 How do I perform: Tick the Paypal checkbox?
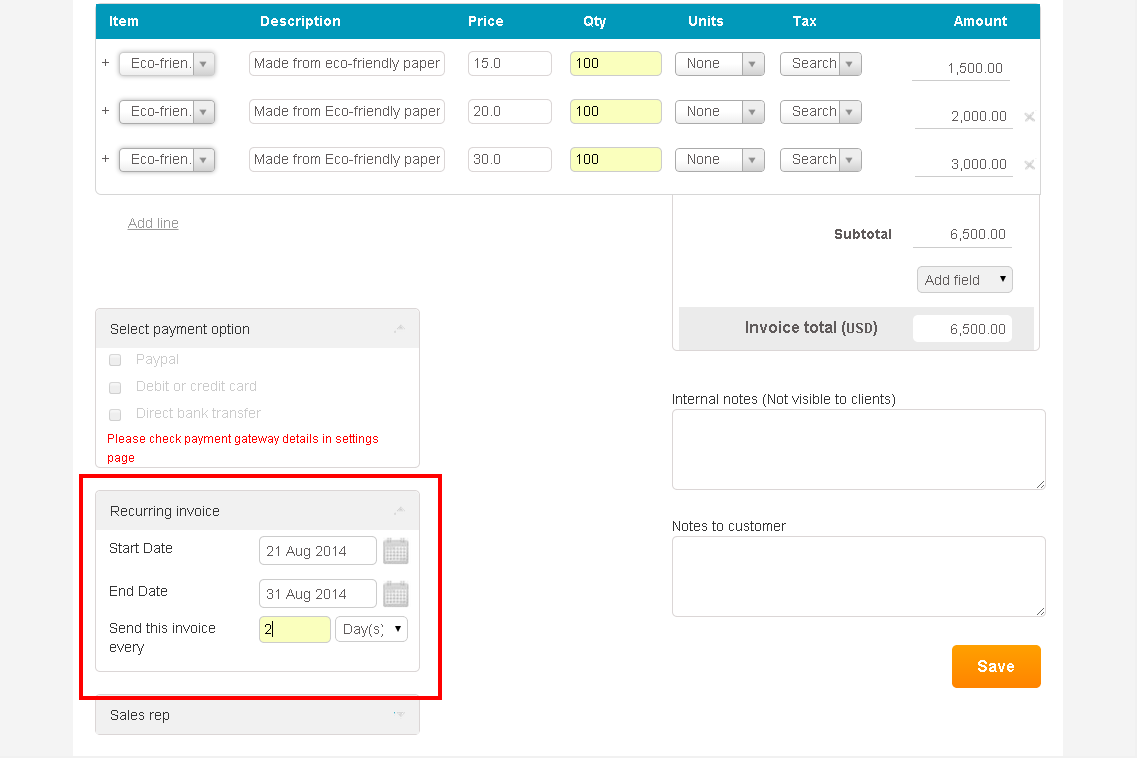click(x=115, y=360)
